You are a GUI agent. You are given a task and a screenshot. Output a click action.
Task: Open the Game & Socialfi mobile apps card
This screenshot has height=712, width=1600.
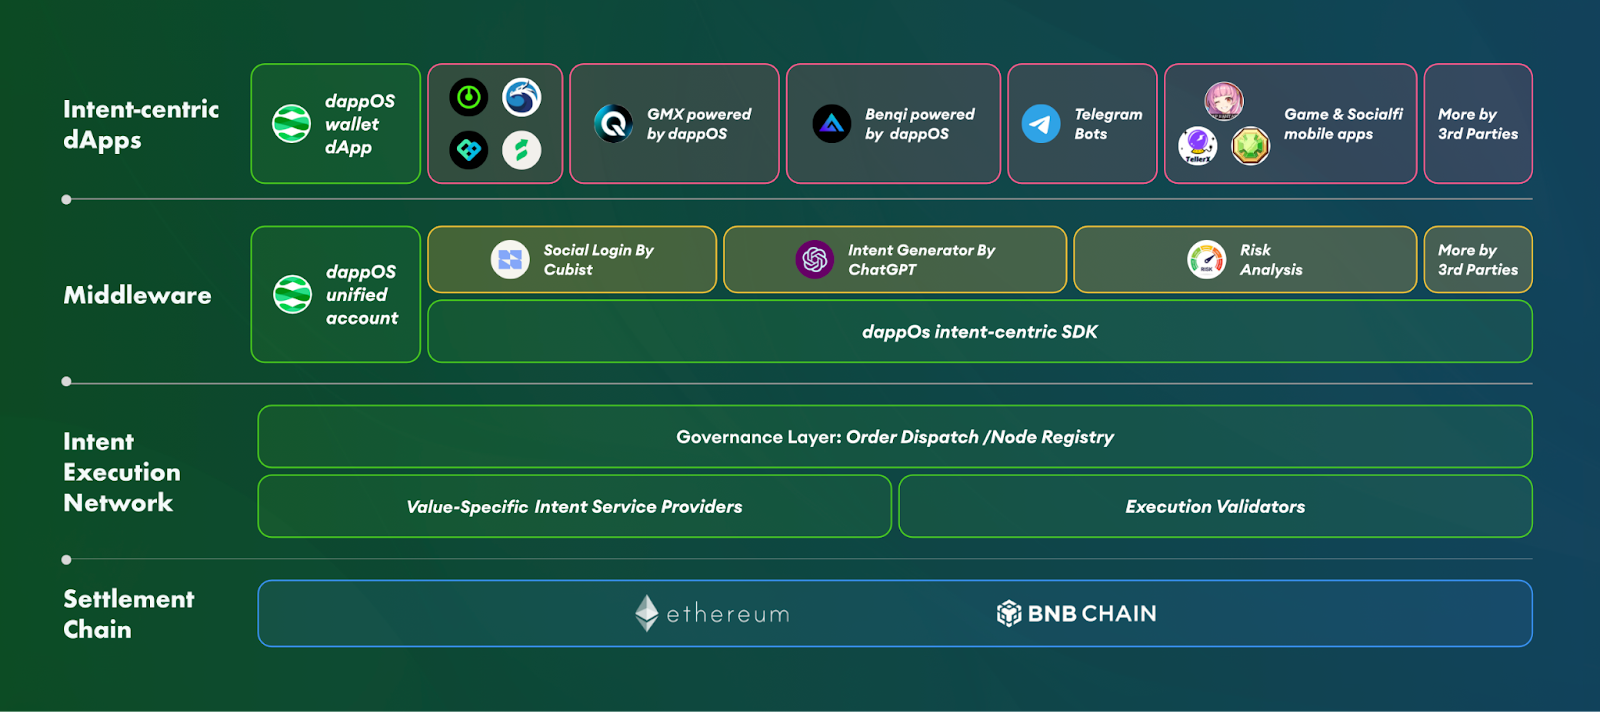1290,124
